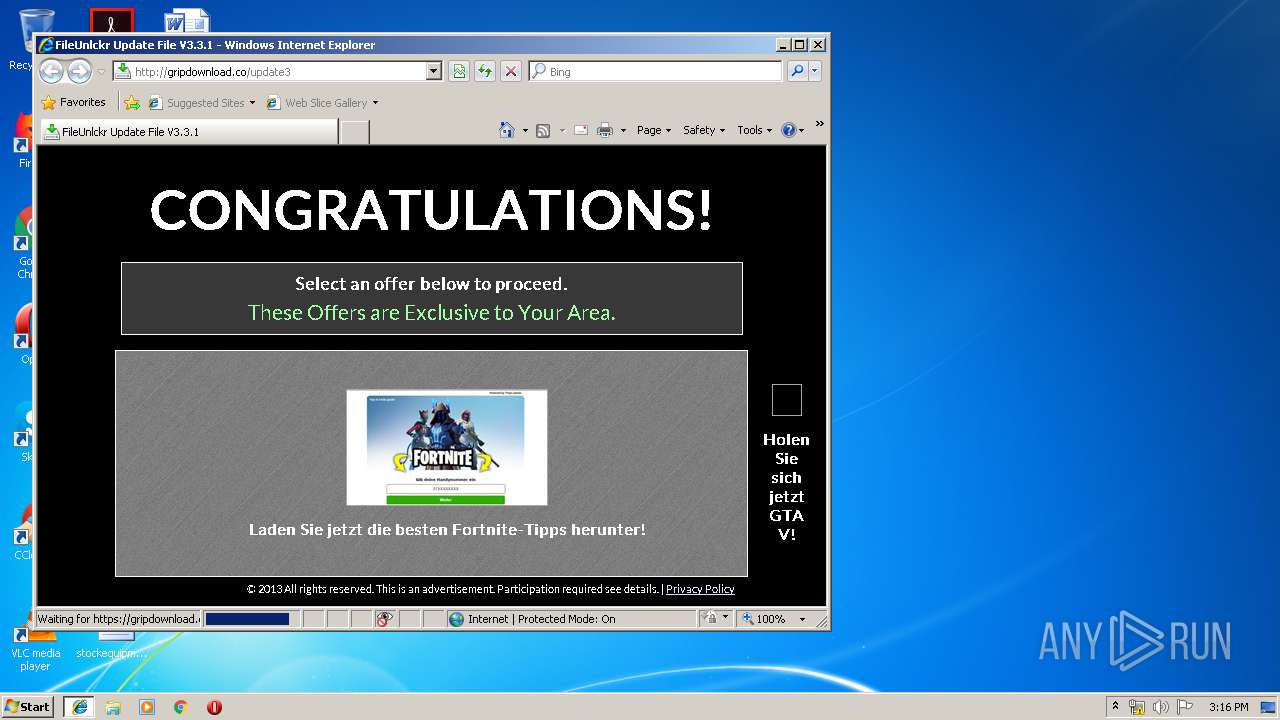This screenshot has width=1280, height=720.
Task: Select the FileUnlckr Update File V3.3.1 tab
Action: [188, 131]
